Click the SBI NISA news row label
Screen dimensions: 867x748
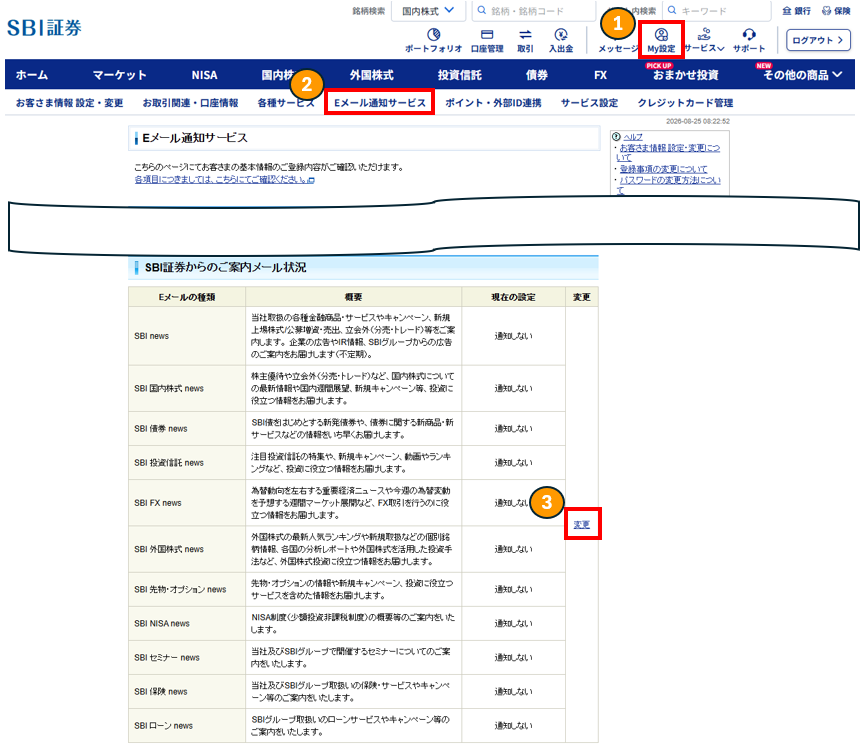[161, 624]
